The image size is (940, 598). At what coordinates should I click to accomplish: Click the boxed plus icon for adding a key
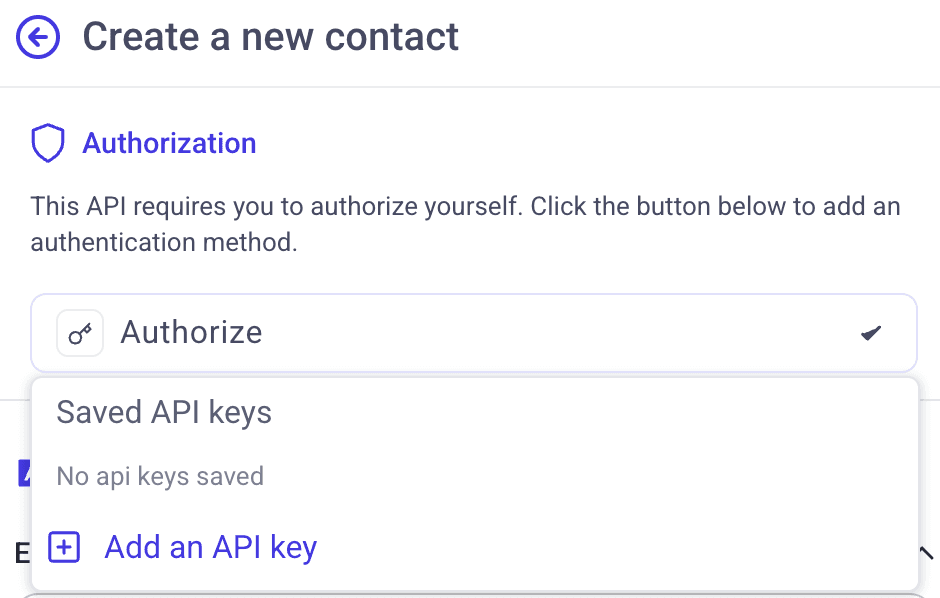point(63,547)
